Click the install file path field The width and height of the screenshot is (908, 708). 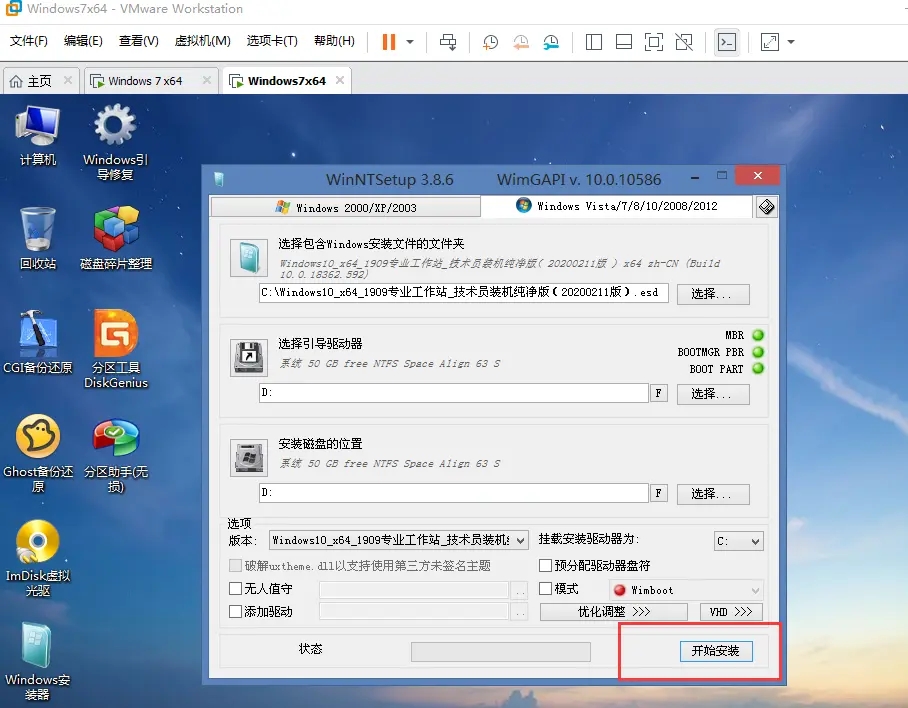point(463,293)
